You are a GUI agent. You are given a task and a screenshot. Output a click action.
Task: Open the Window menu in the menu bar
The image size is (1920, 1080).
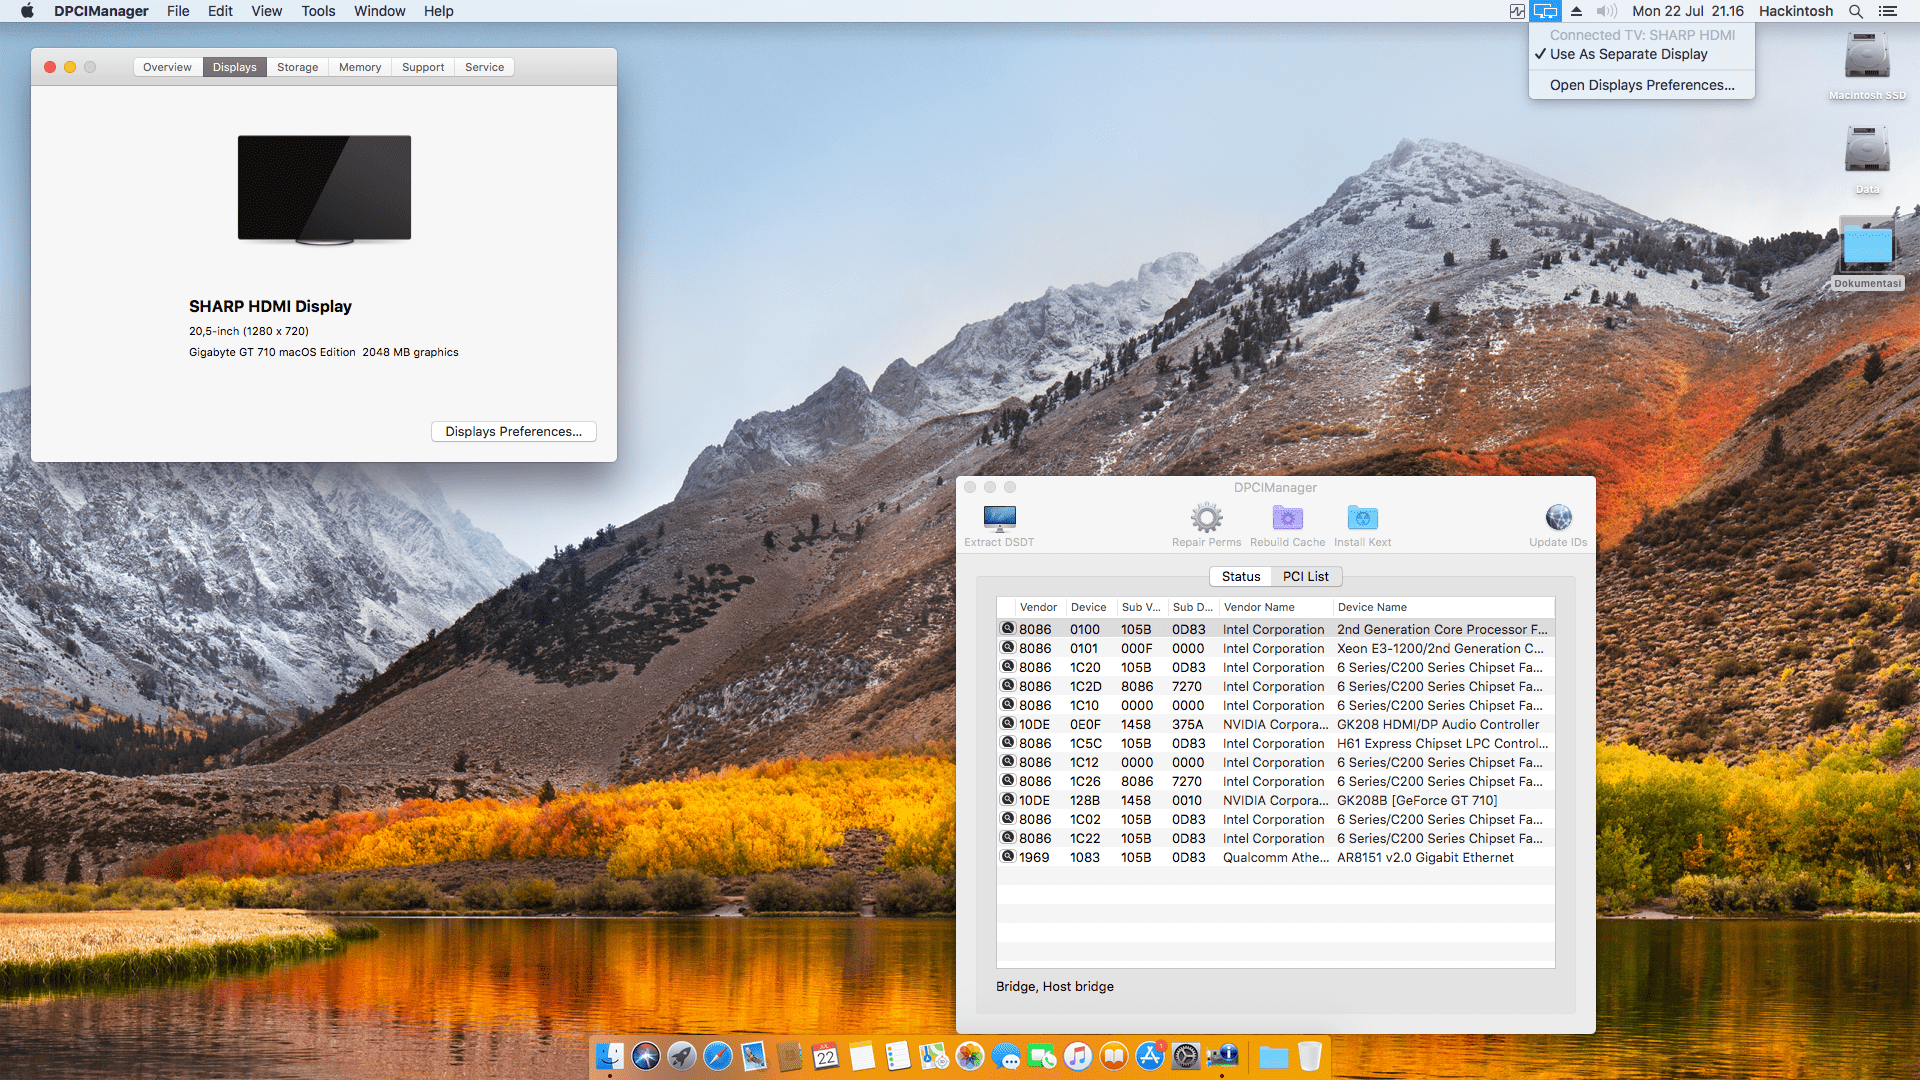point(379,11)
